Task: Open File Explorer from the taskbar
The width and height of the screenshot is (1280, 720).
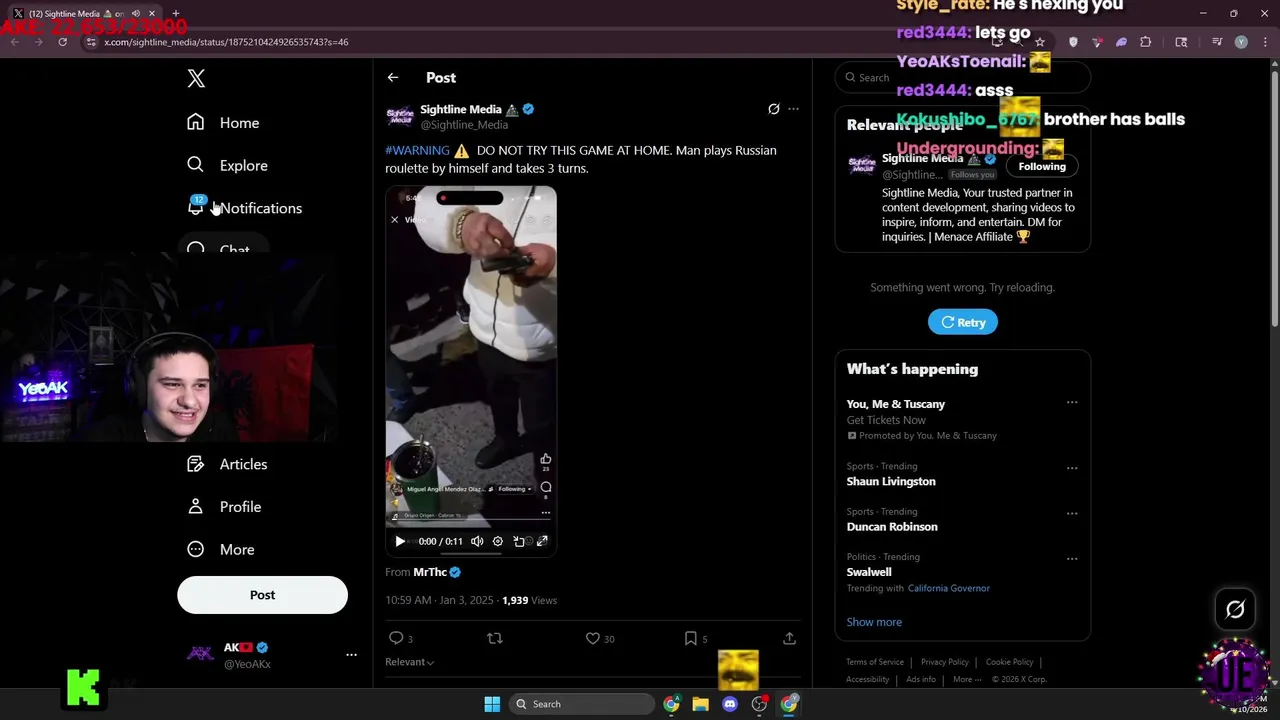Action: pos(700,704)
